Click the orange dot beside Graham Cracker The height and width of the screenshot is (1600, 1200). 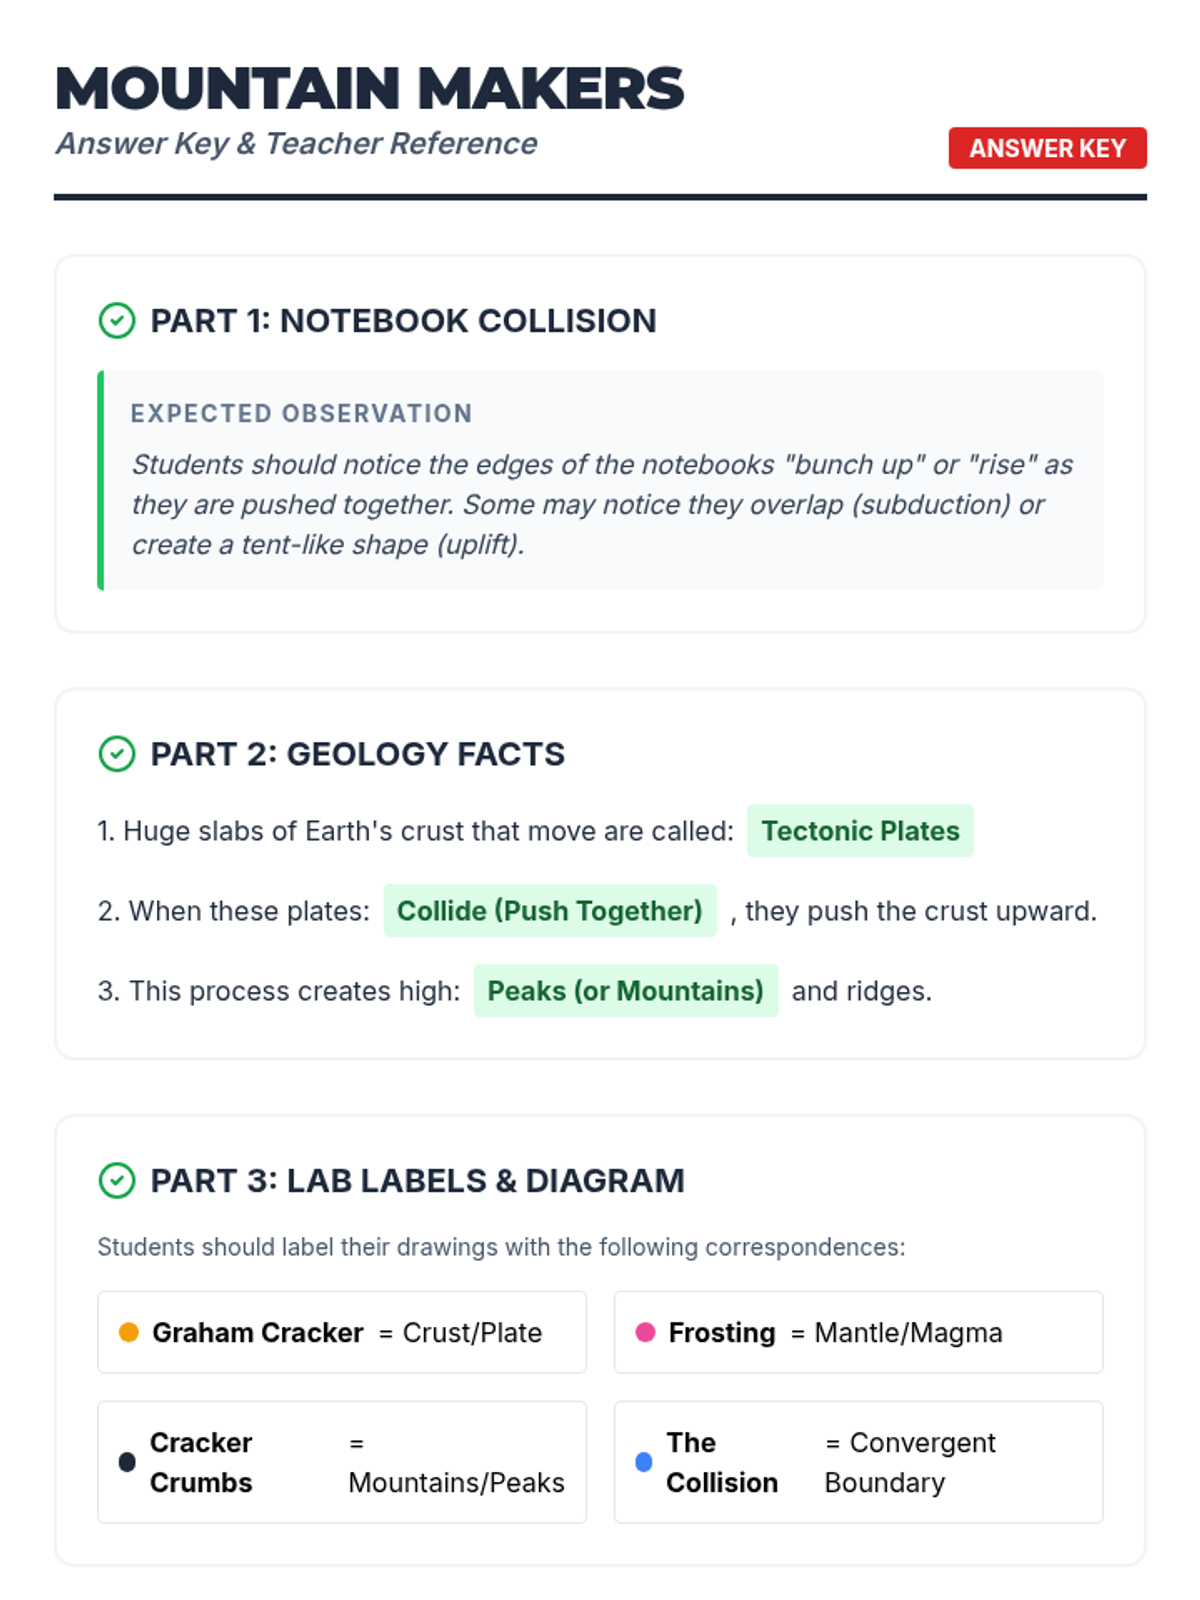(129, 1332)
